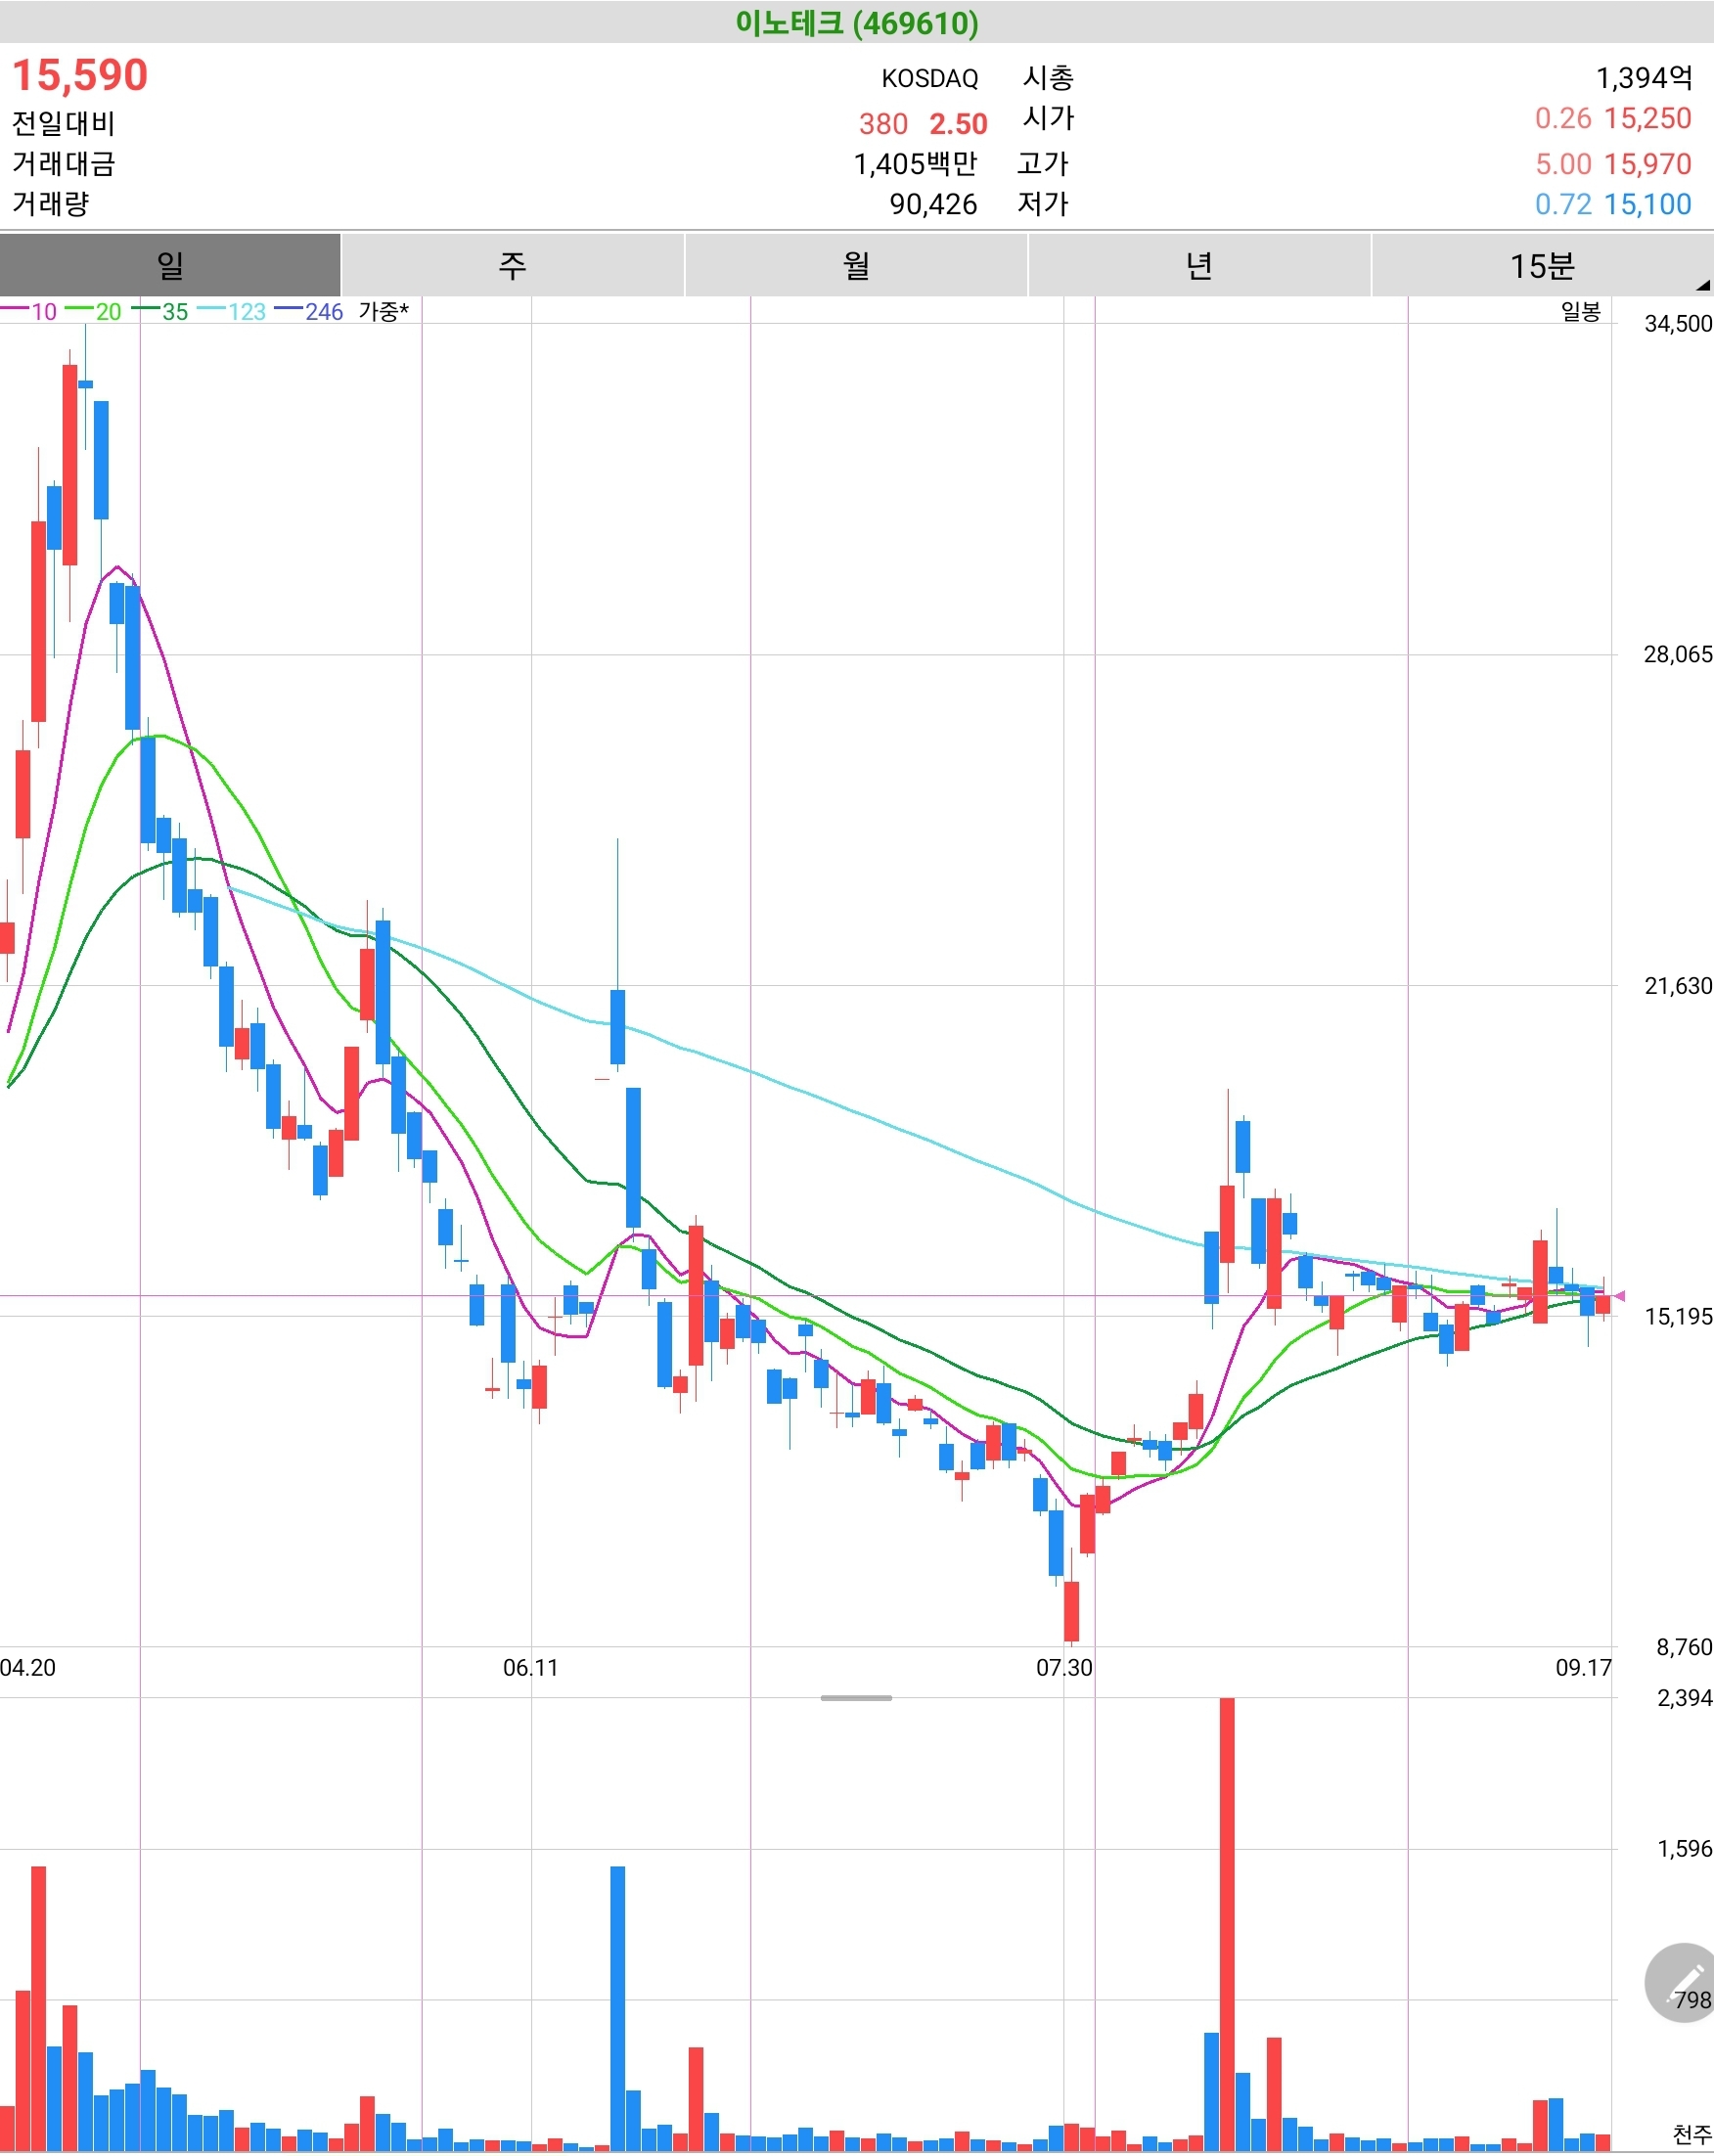Click the 123-day moving average legend
Screen dimensions: 1714x2156
click(232, 311)
